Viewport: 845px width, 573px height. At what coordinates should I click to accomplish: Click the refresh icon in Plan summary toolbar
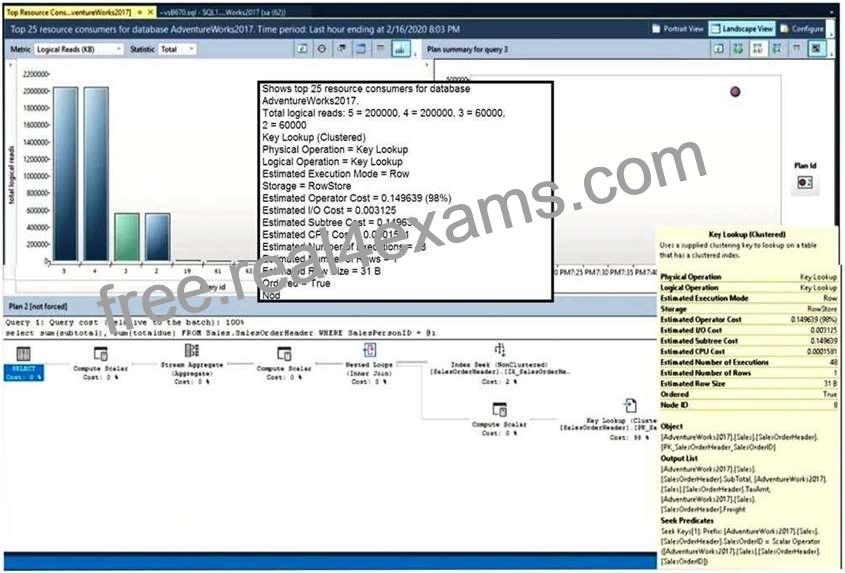(719, 49)
